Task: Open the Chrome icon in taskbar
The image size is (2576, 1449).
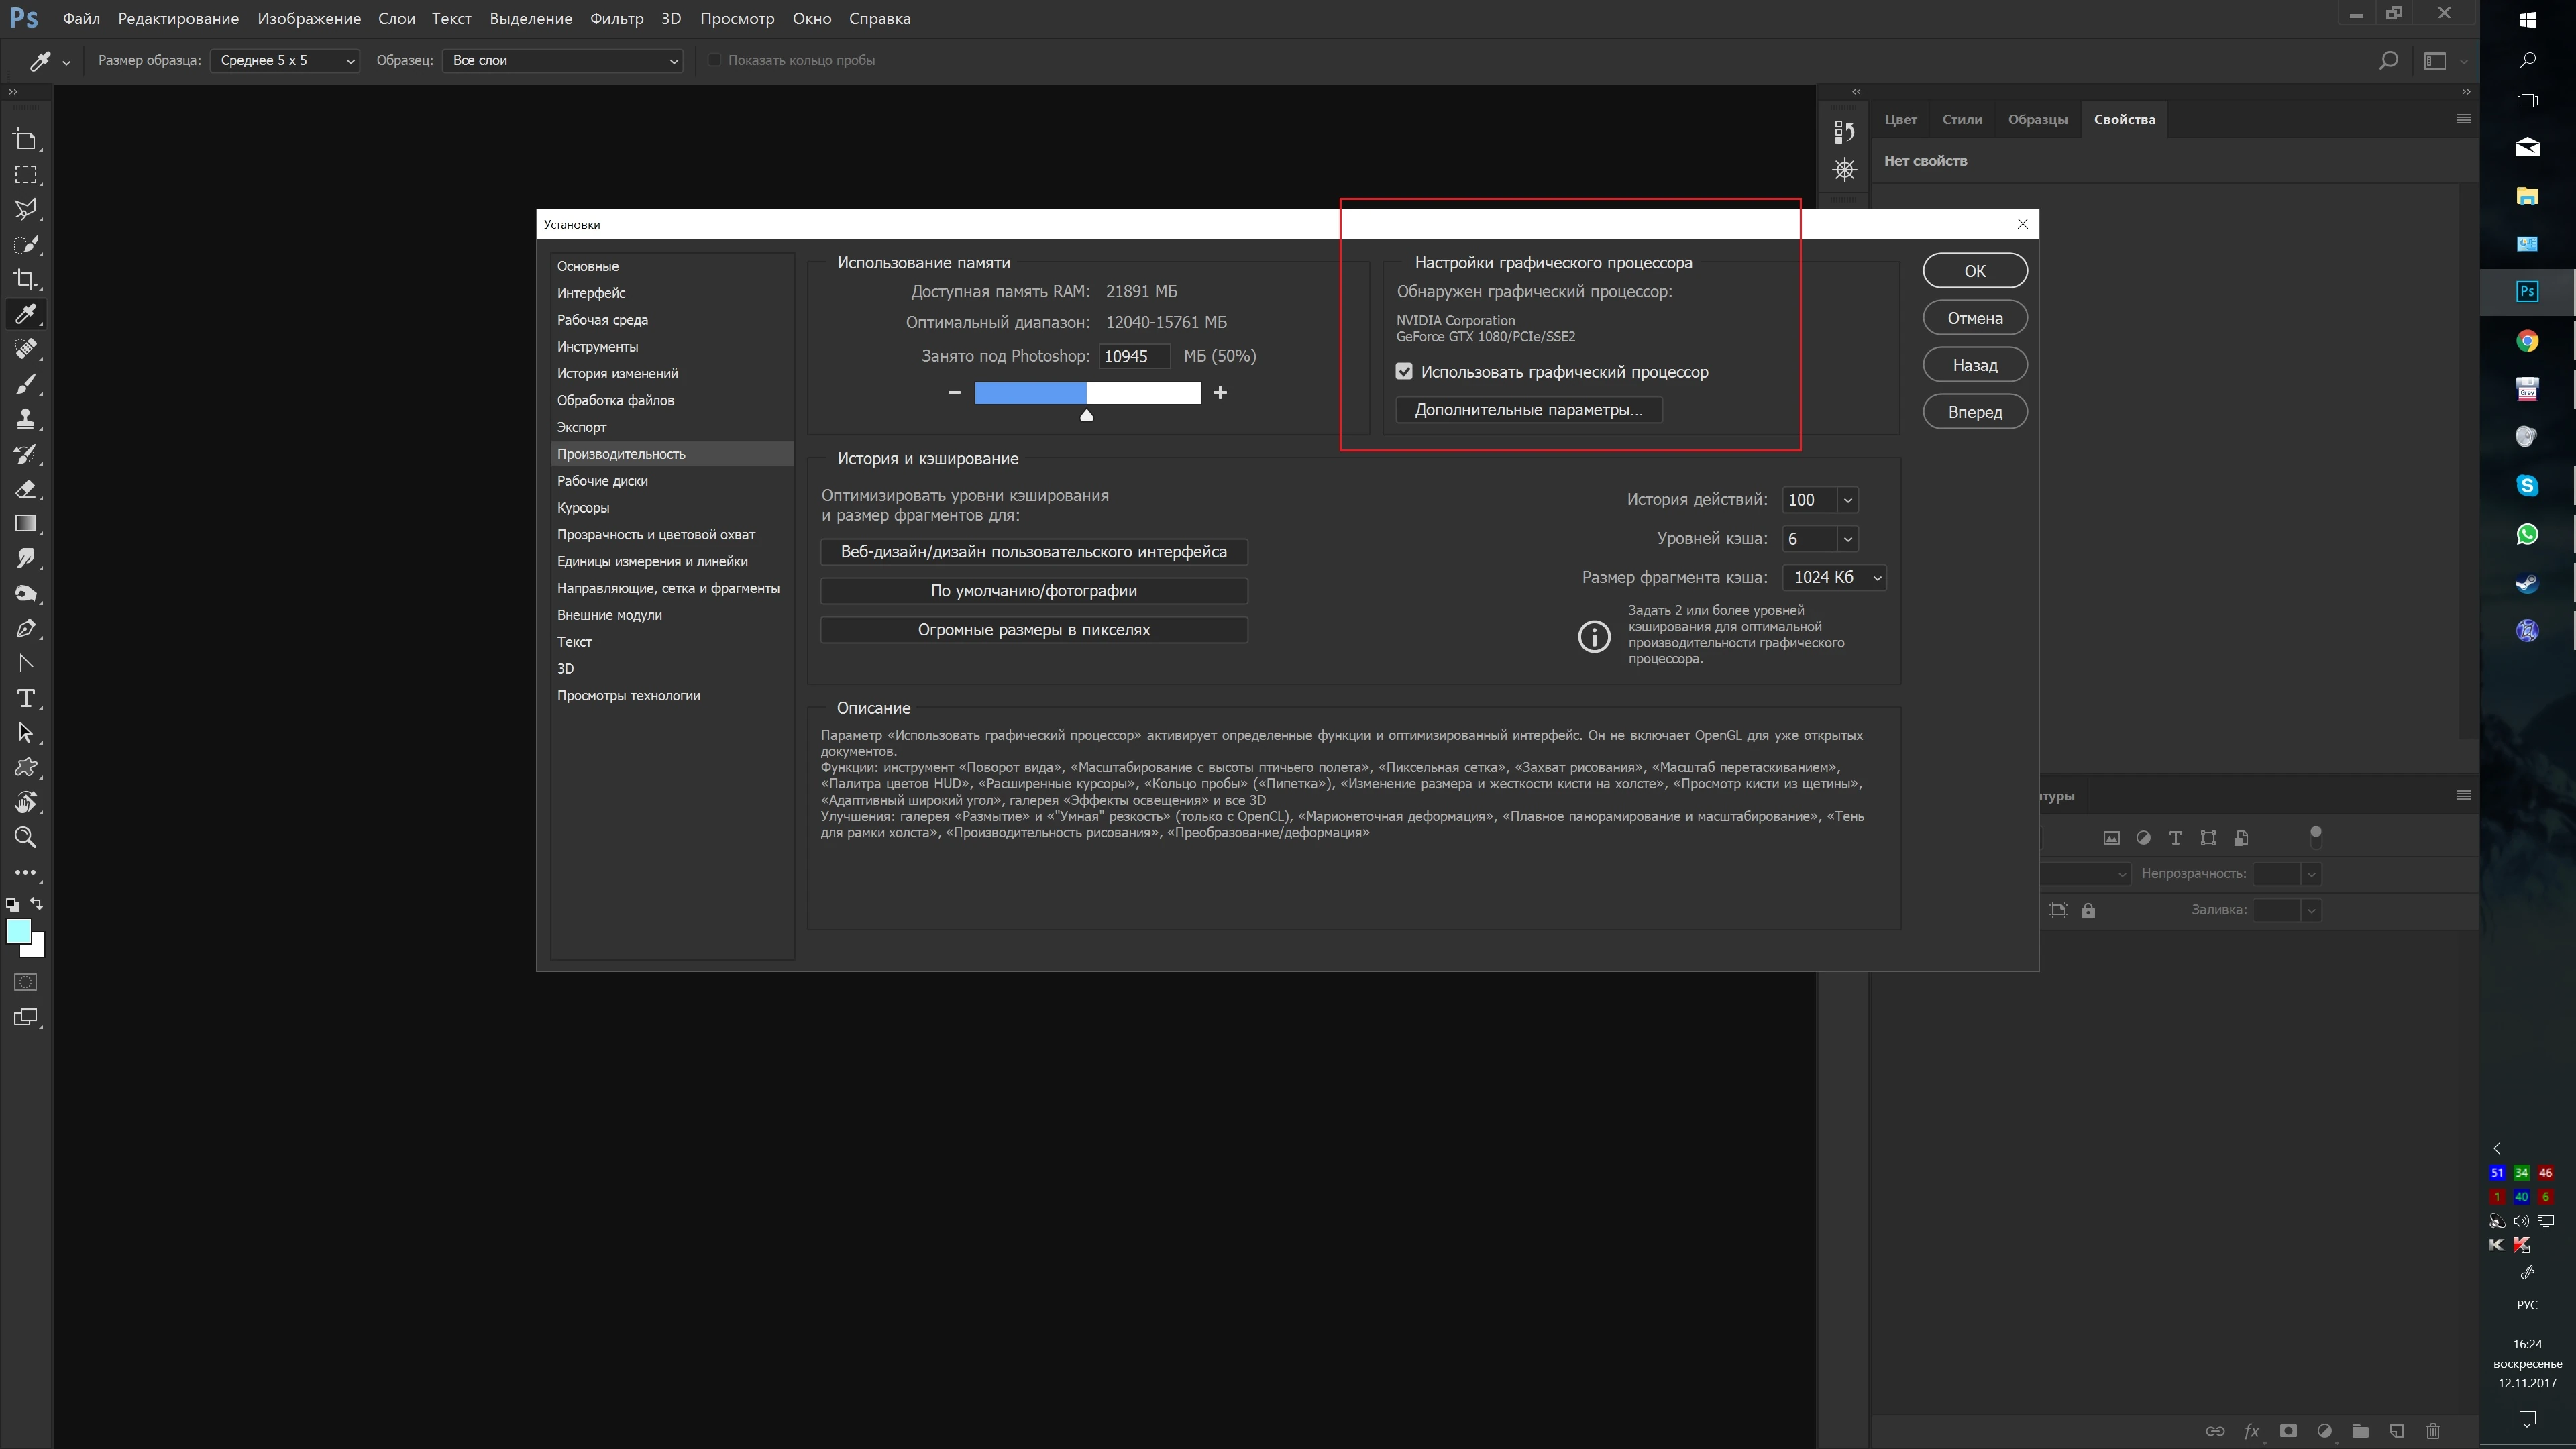Action: 2527,341
